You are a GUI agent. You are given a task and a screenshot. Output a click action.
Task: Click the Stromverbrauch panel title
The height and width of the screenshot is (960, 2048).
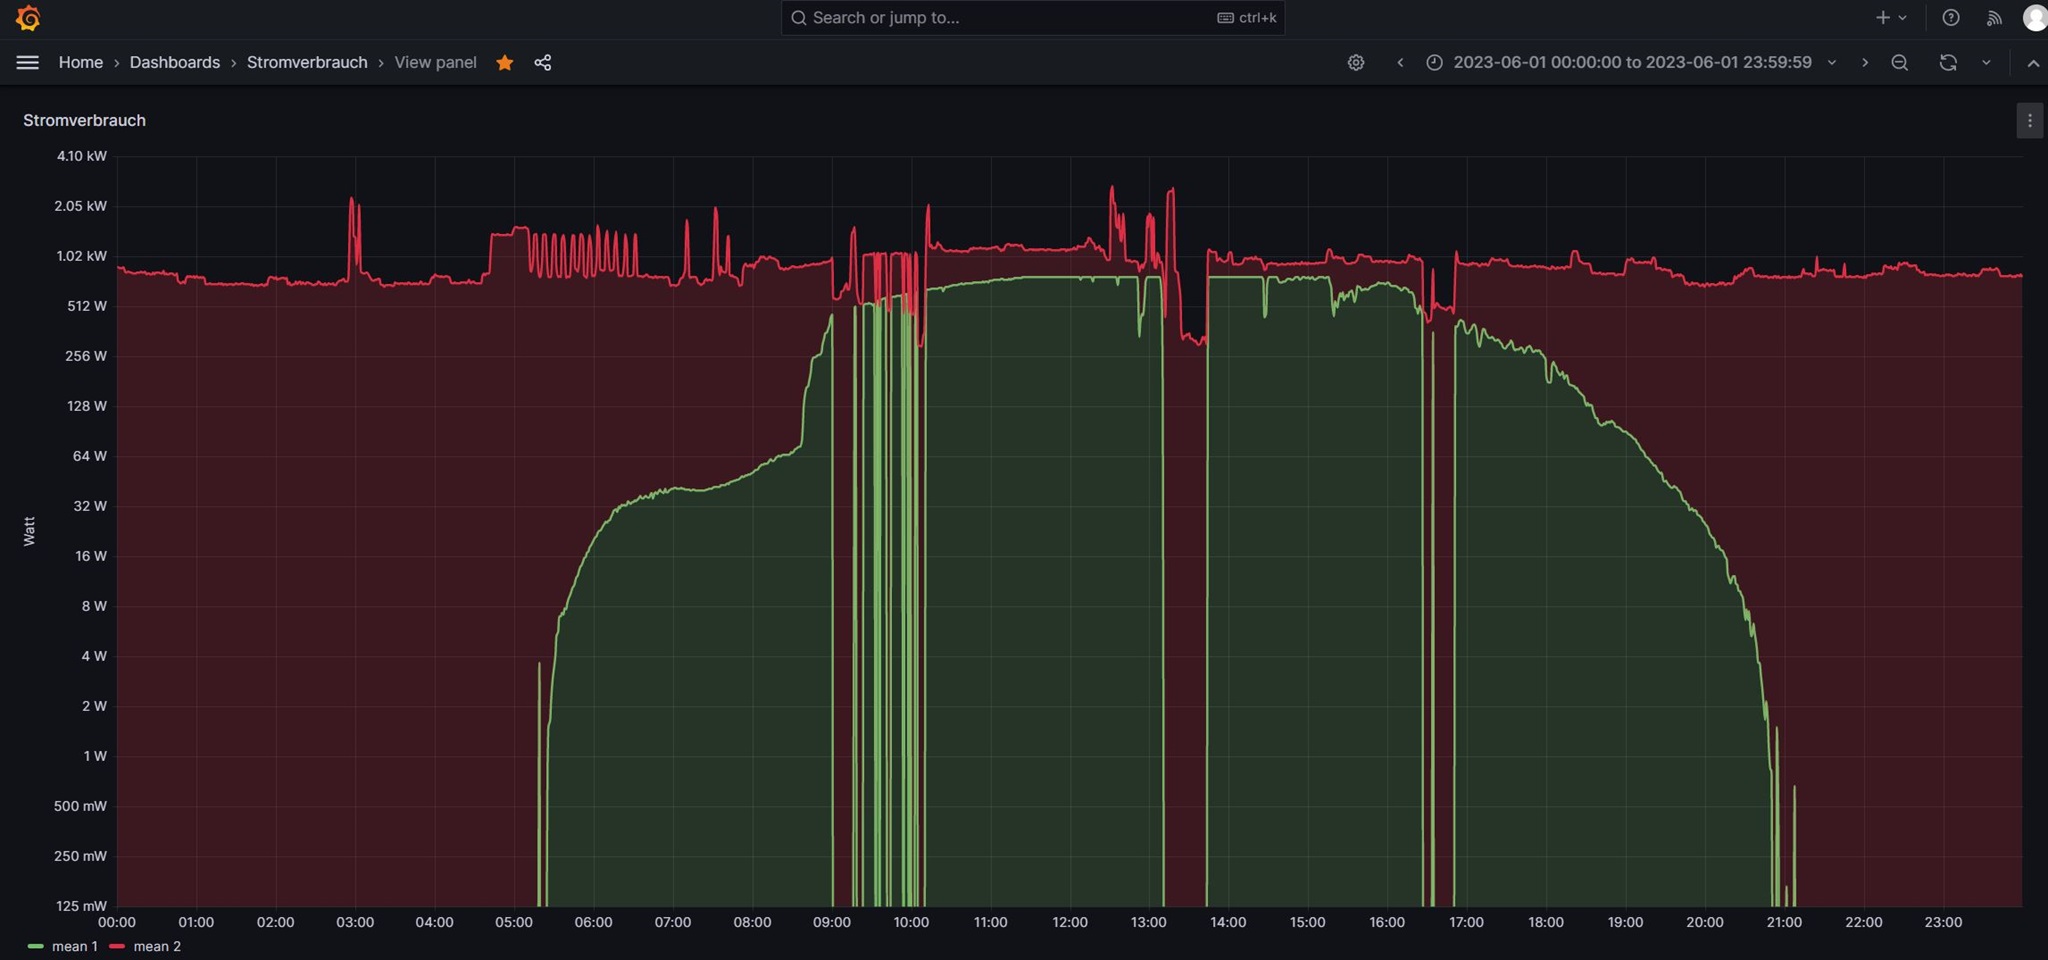tap(84, 120)
